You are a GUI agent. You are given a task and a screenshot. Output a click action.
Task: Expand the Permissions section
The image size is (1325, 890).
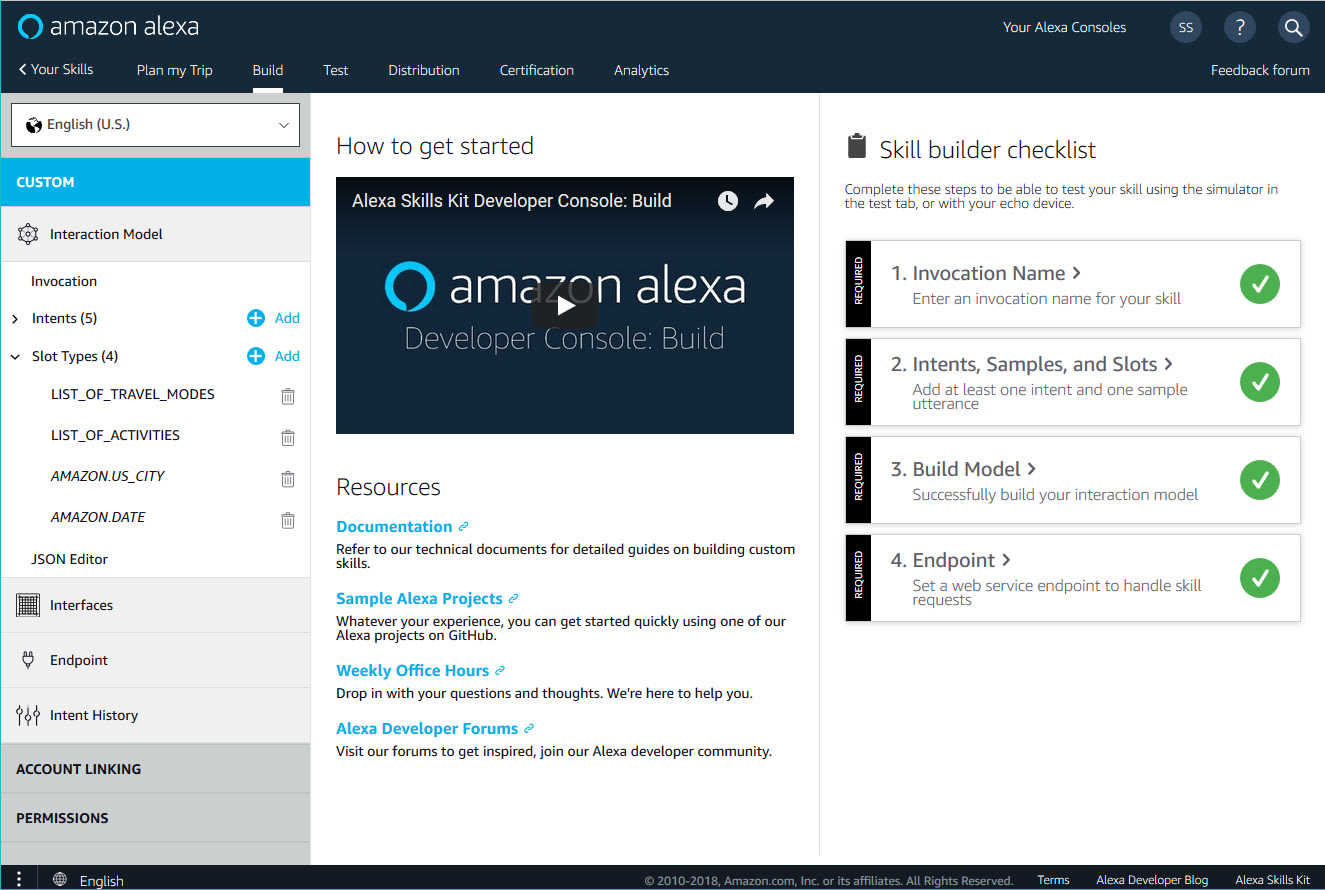click(x=155, y=818)
